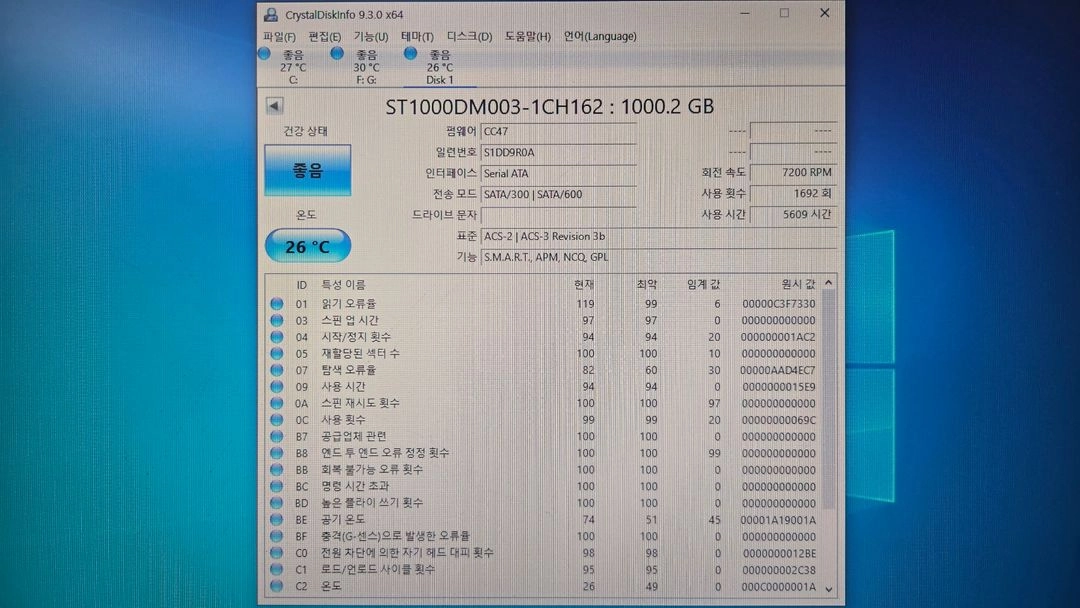Open the 편집(E) menu
This screenshot has height=608, width=1080.
324,36
